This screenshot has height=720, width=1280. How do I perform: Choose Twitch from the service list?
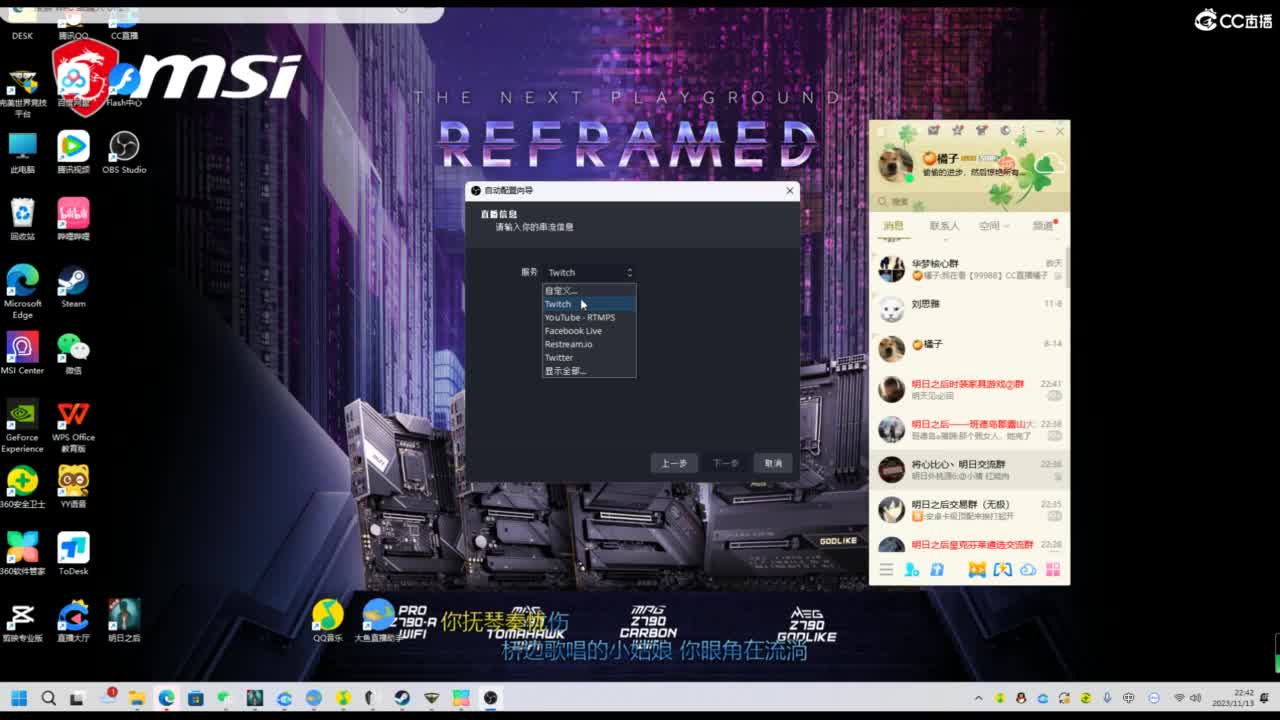tap(589, 304)
